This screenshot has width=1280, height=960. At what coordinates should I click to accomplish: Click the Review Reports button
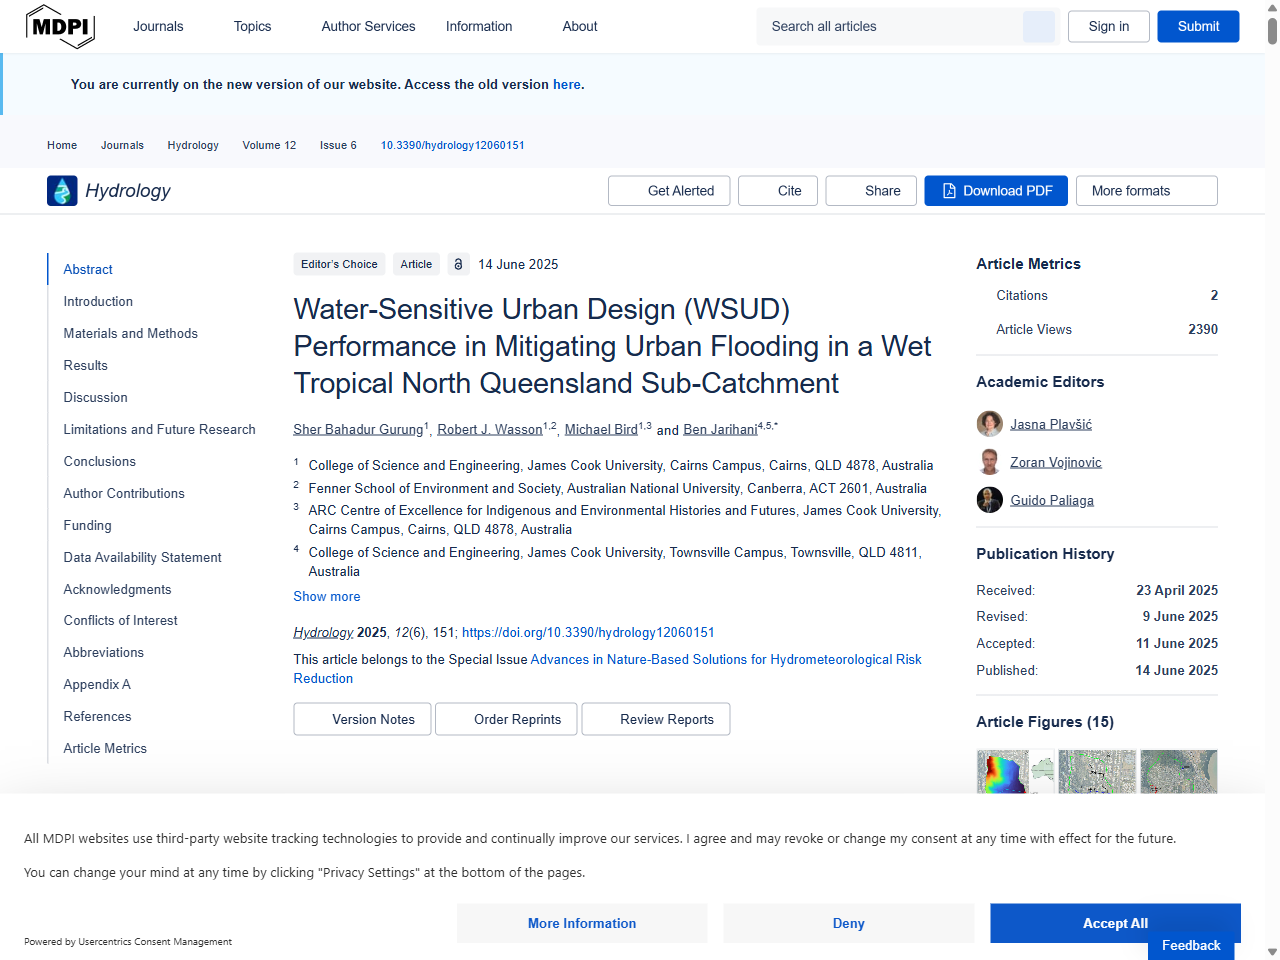click(655, 718)
